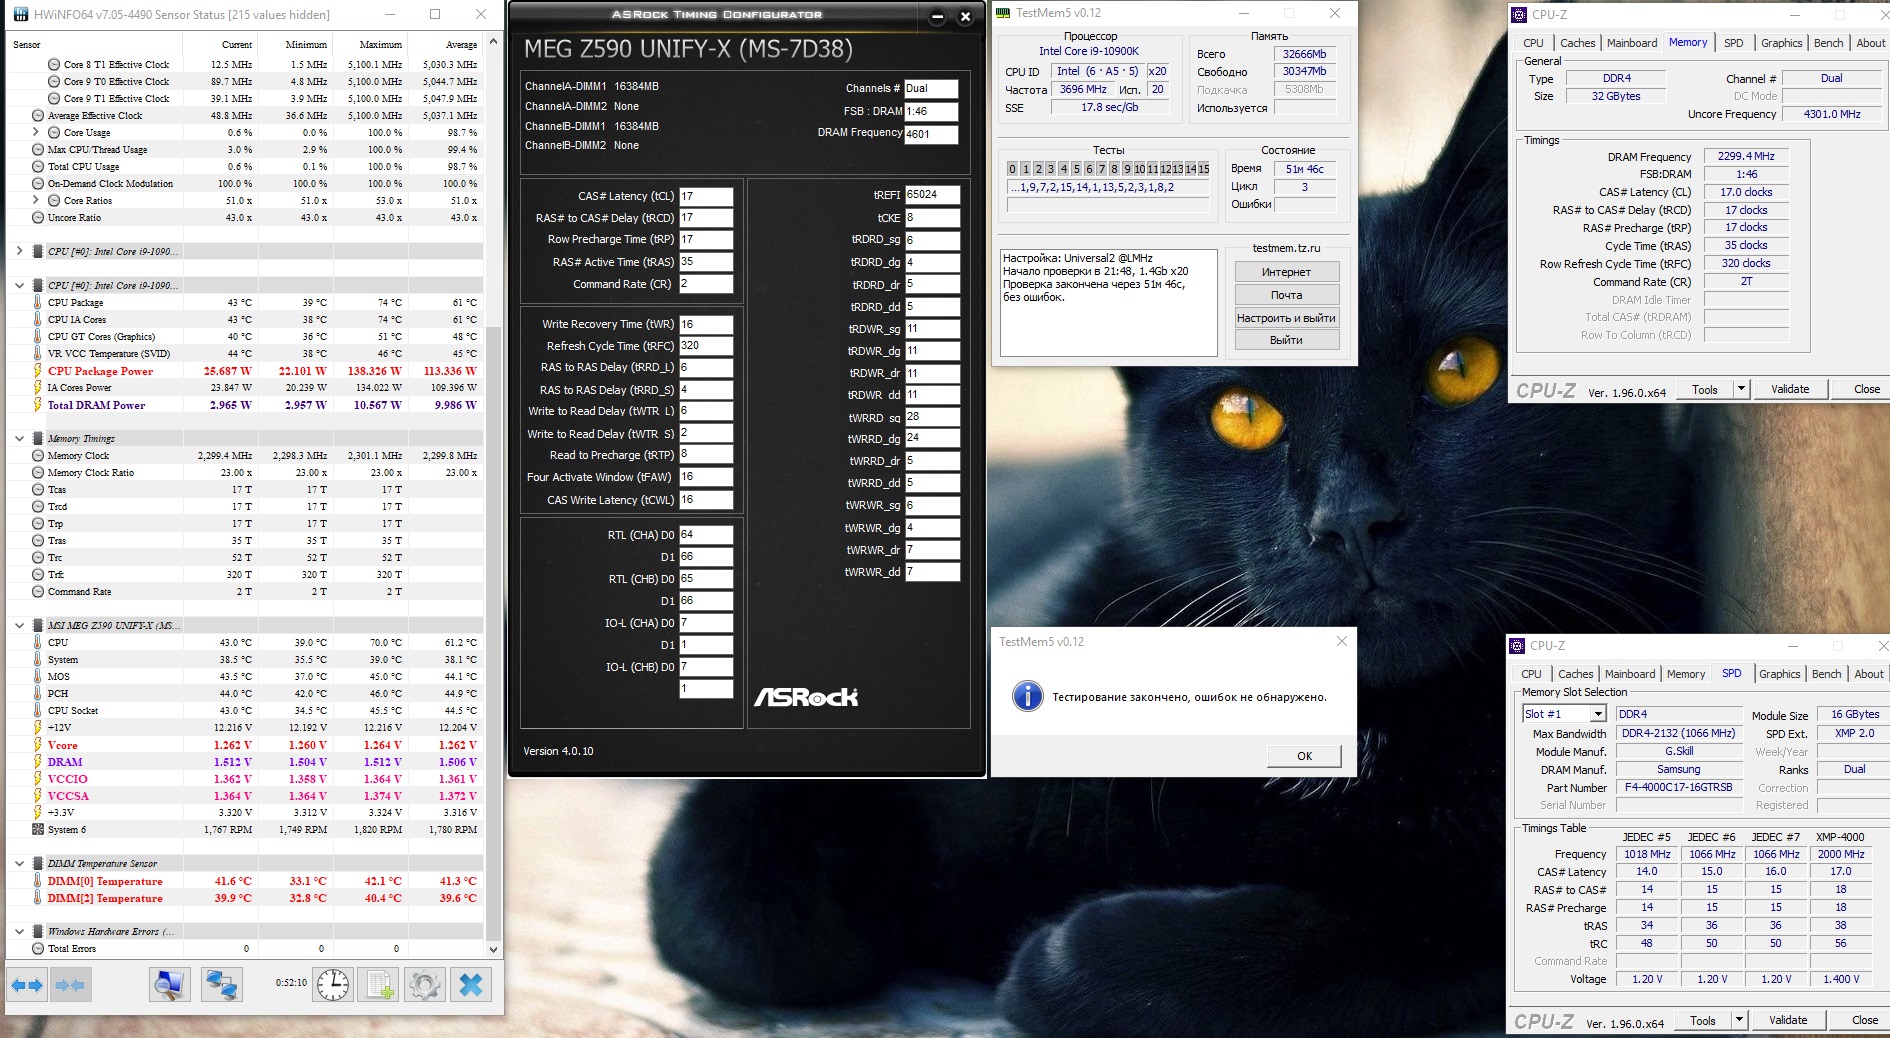Collapse the Windows Hardware Errors group
This screenshot has height=1038, width=1890.
[x=19, y=931]
